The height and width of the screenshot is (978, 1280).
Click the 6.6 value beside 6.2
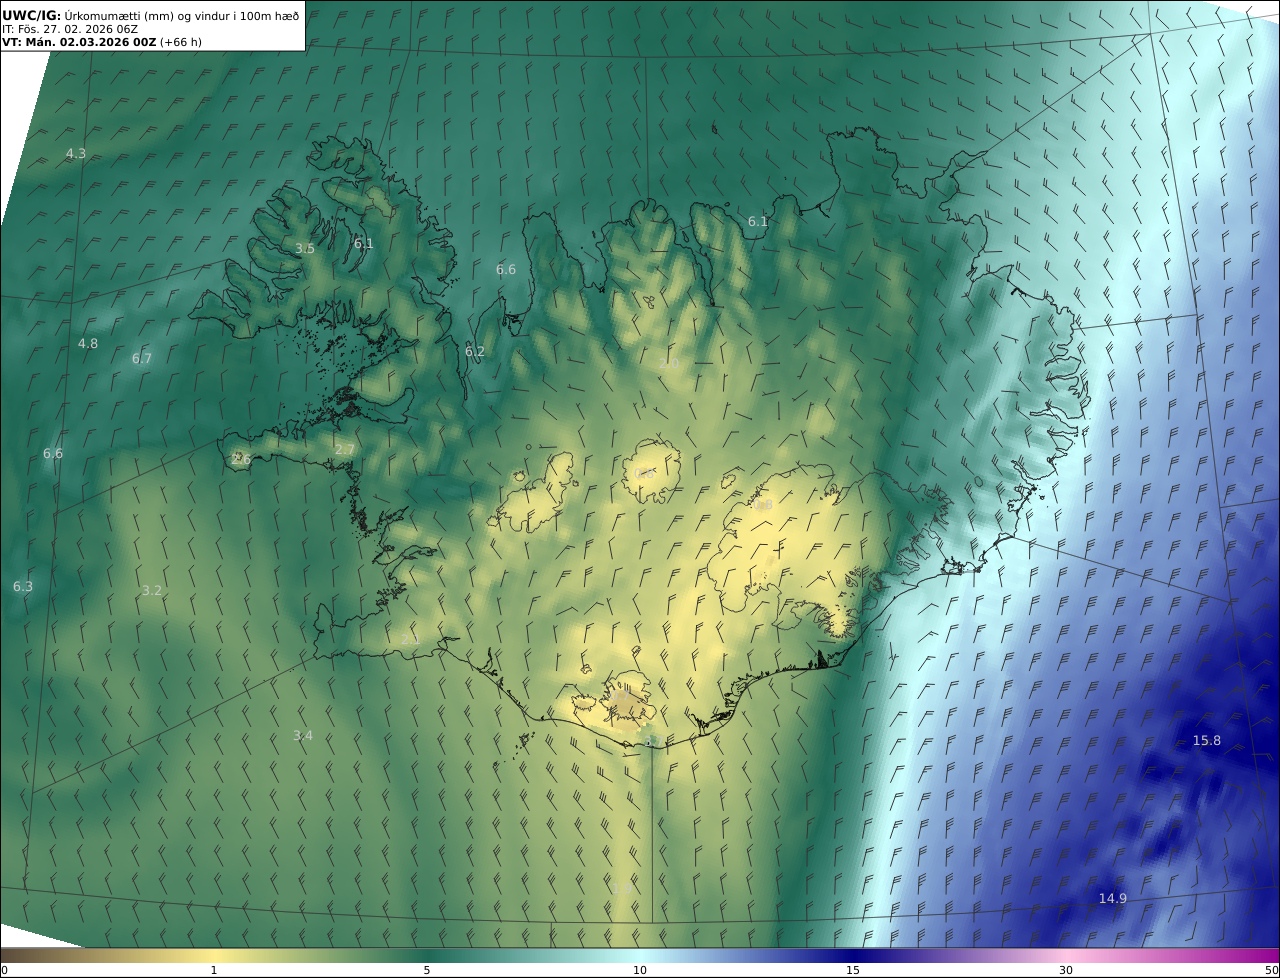[506, 270]
